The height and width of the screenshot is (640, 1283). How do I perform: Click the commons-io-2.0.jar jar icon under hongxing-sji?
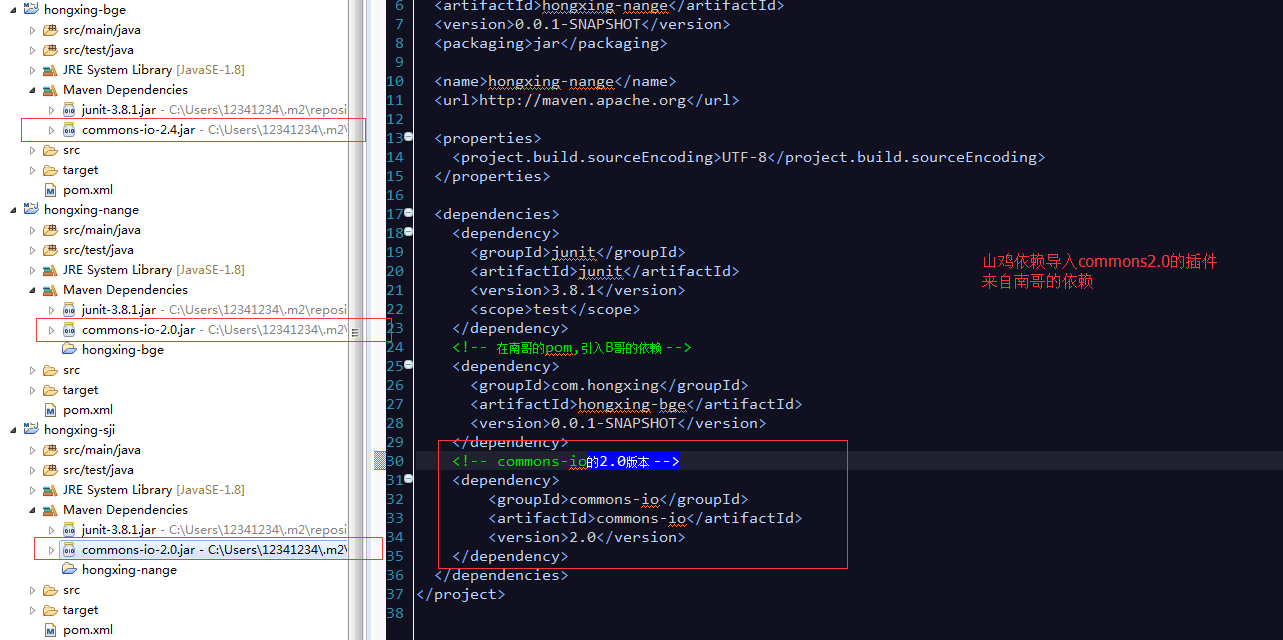[x=69, y=550]
